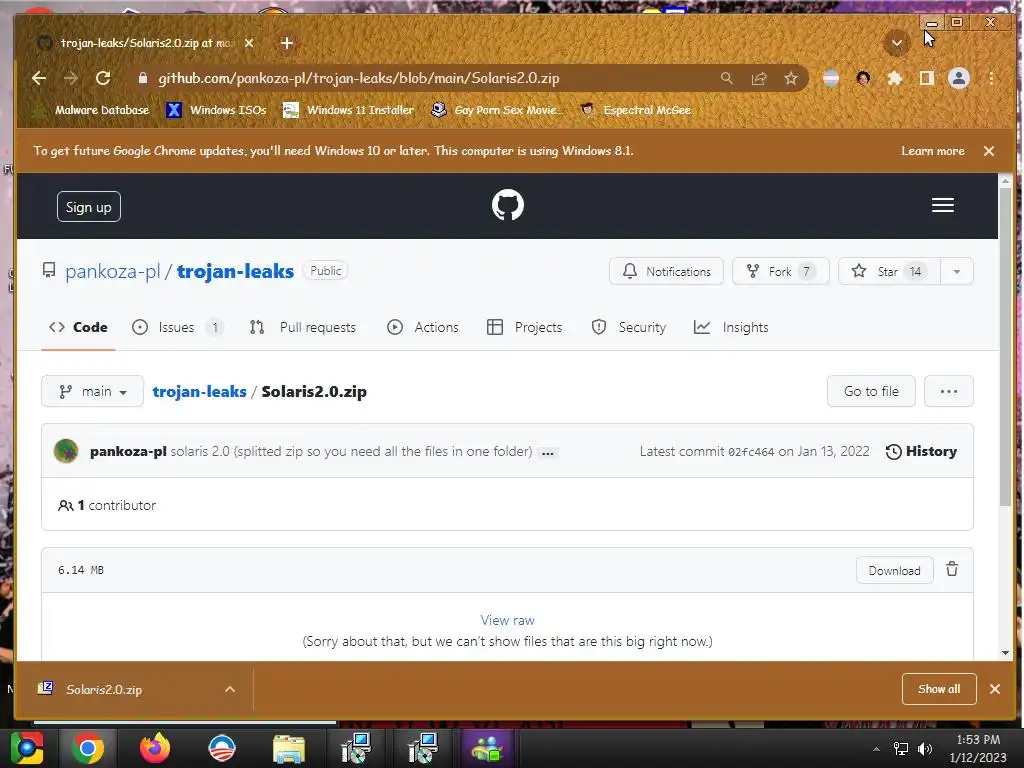
Task: Open the Malware Database bookmark
Action: (x=92, y=110)
